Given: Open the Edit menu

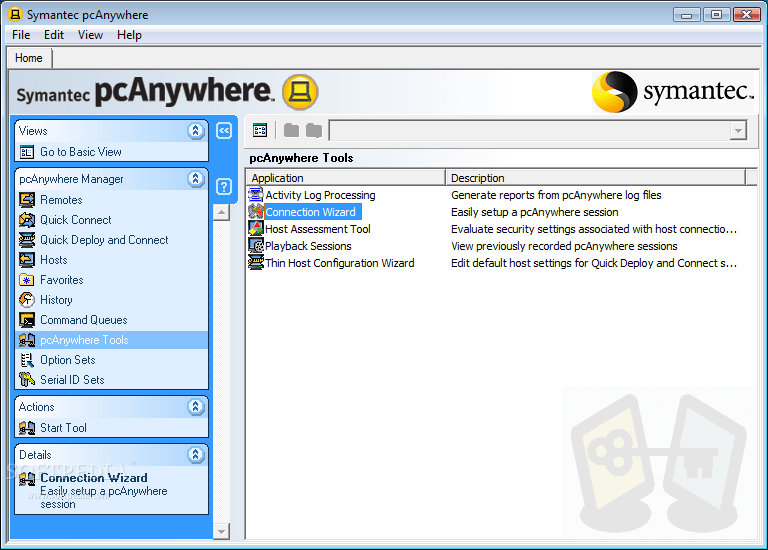Looking at the screenshot, I should tap(54, 35).
